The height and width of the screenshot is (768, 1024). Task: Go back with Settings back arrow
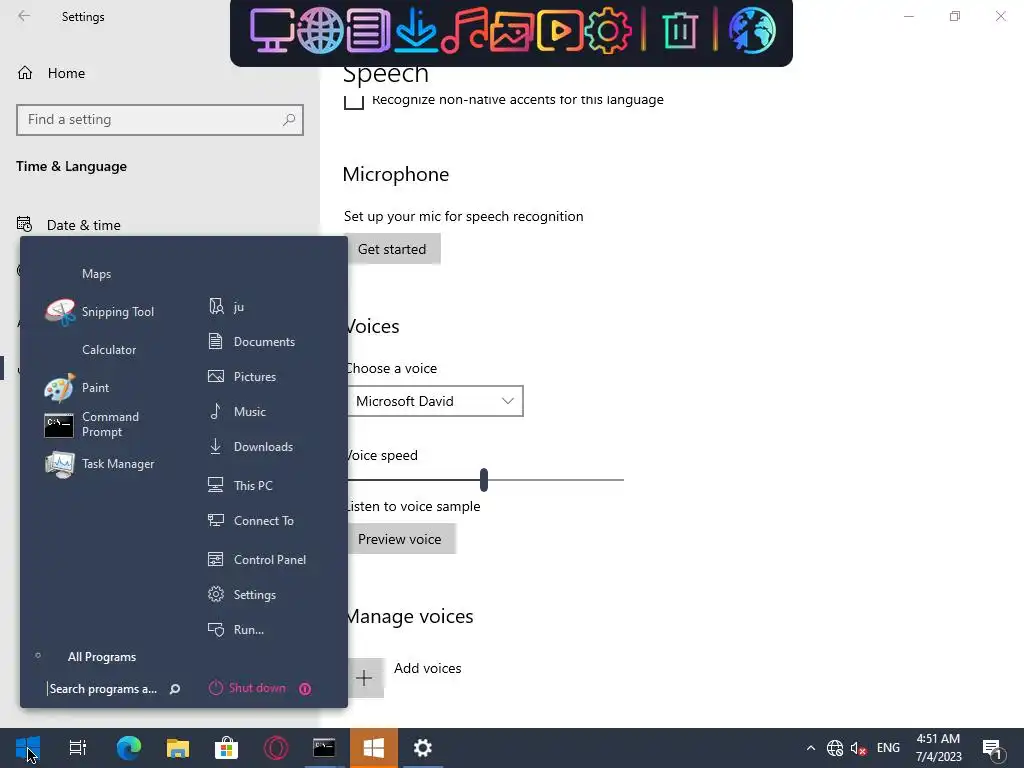tap(24, 16)
